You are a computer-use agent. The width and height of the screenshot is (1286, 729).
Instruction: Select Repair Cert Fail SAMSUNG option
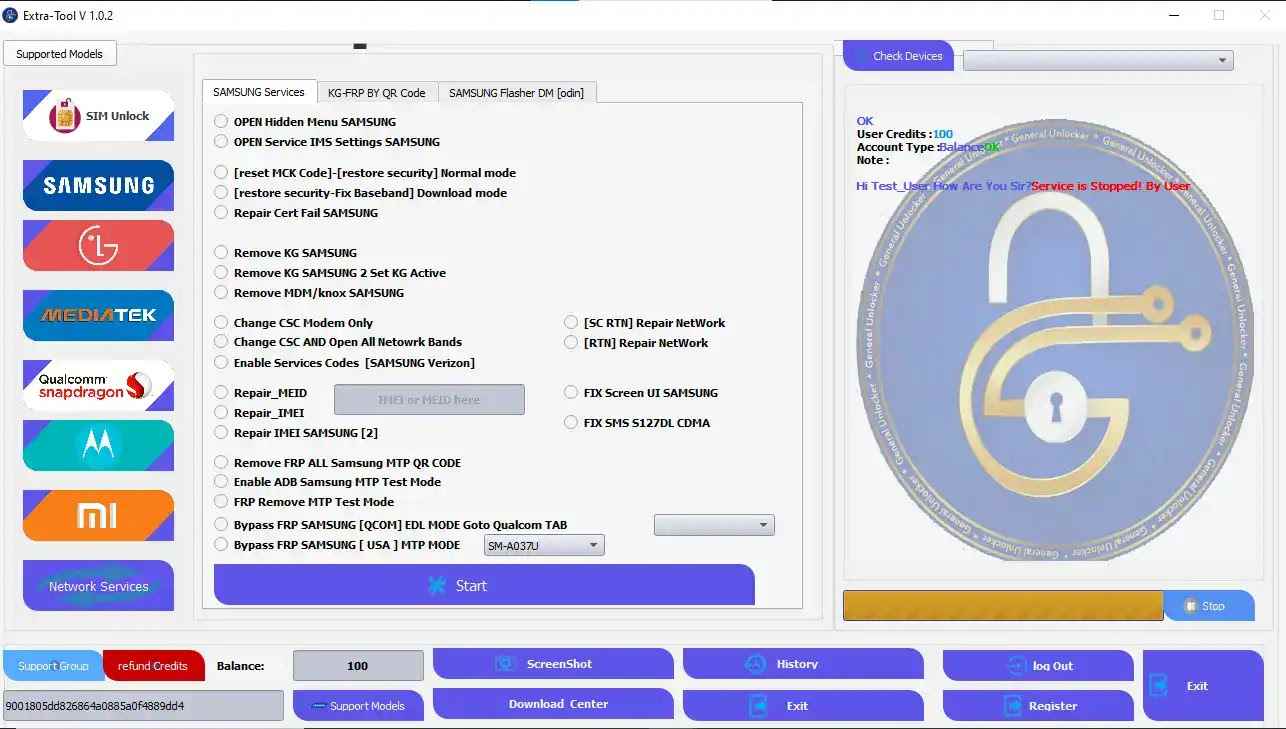[221, 212]
